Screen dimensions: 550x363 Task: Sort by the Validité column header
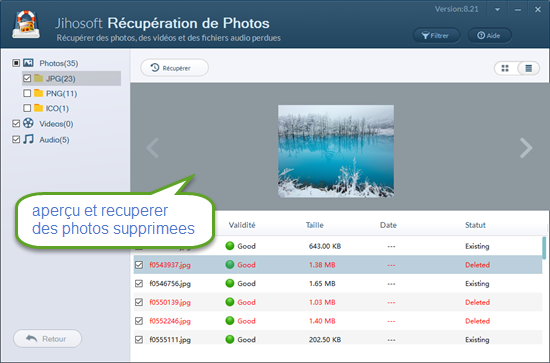(242, 225)
